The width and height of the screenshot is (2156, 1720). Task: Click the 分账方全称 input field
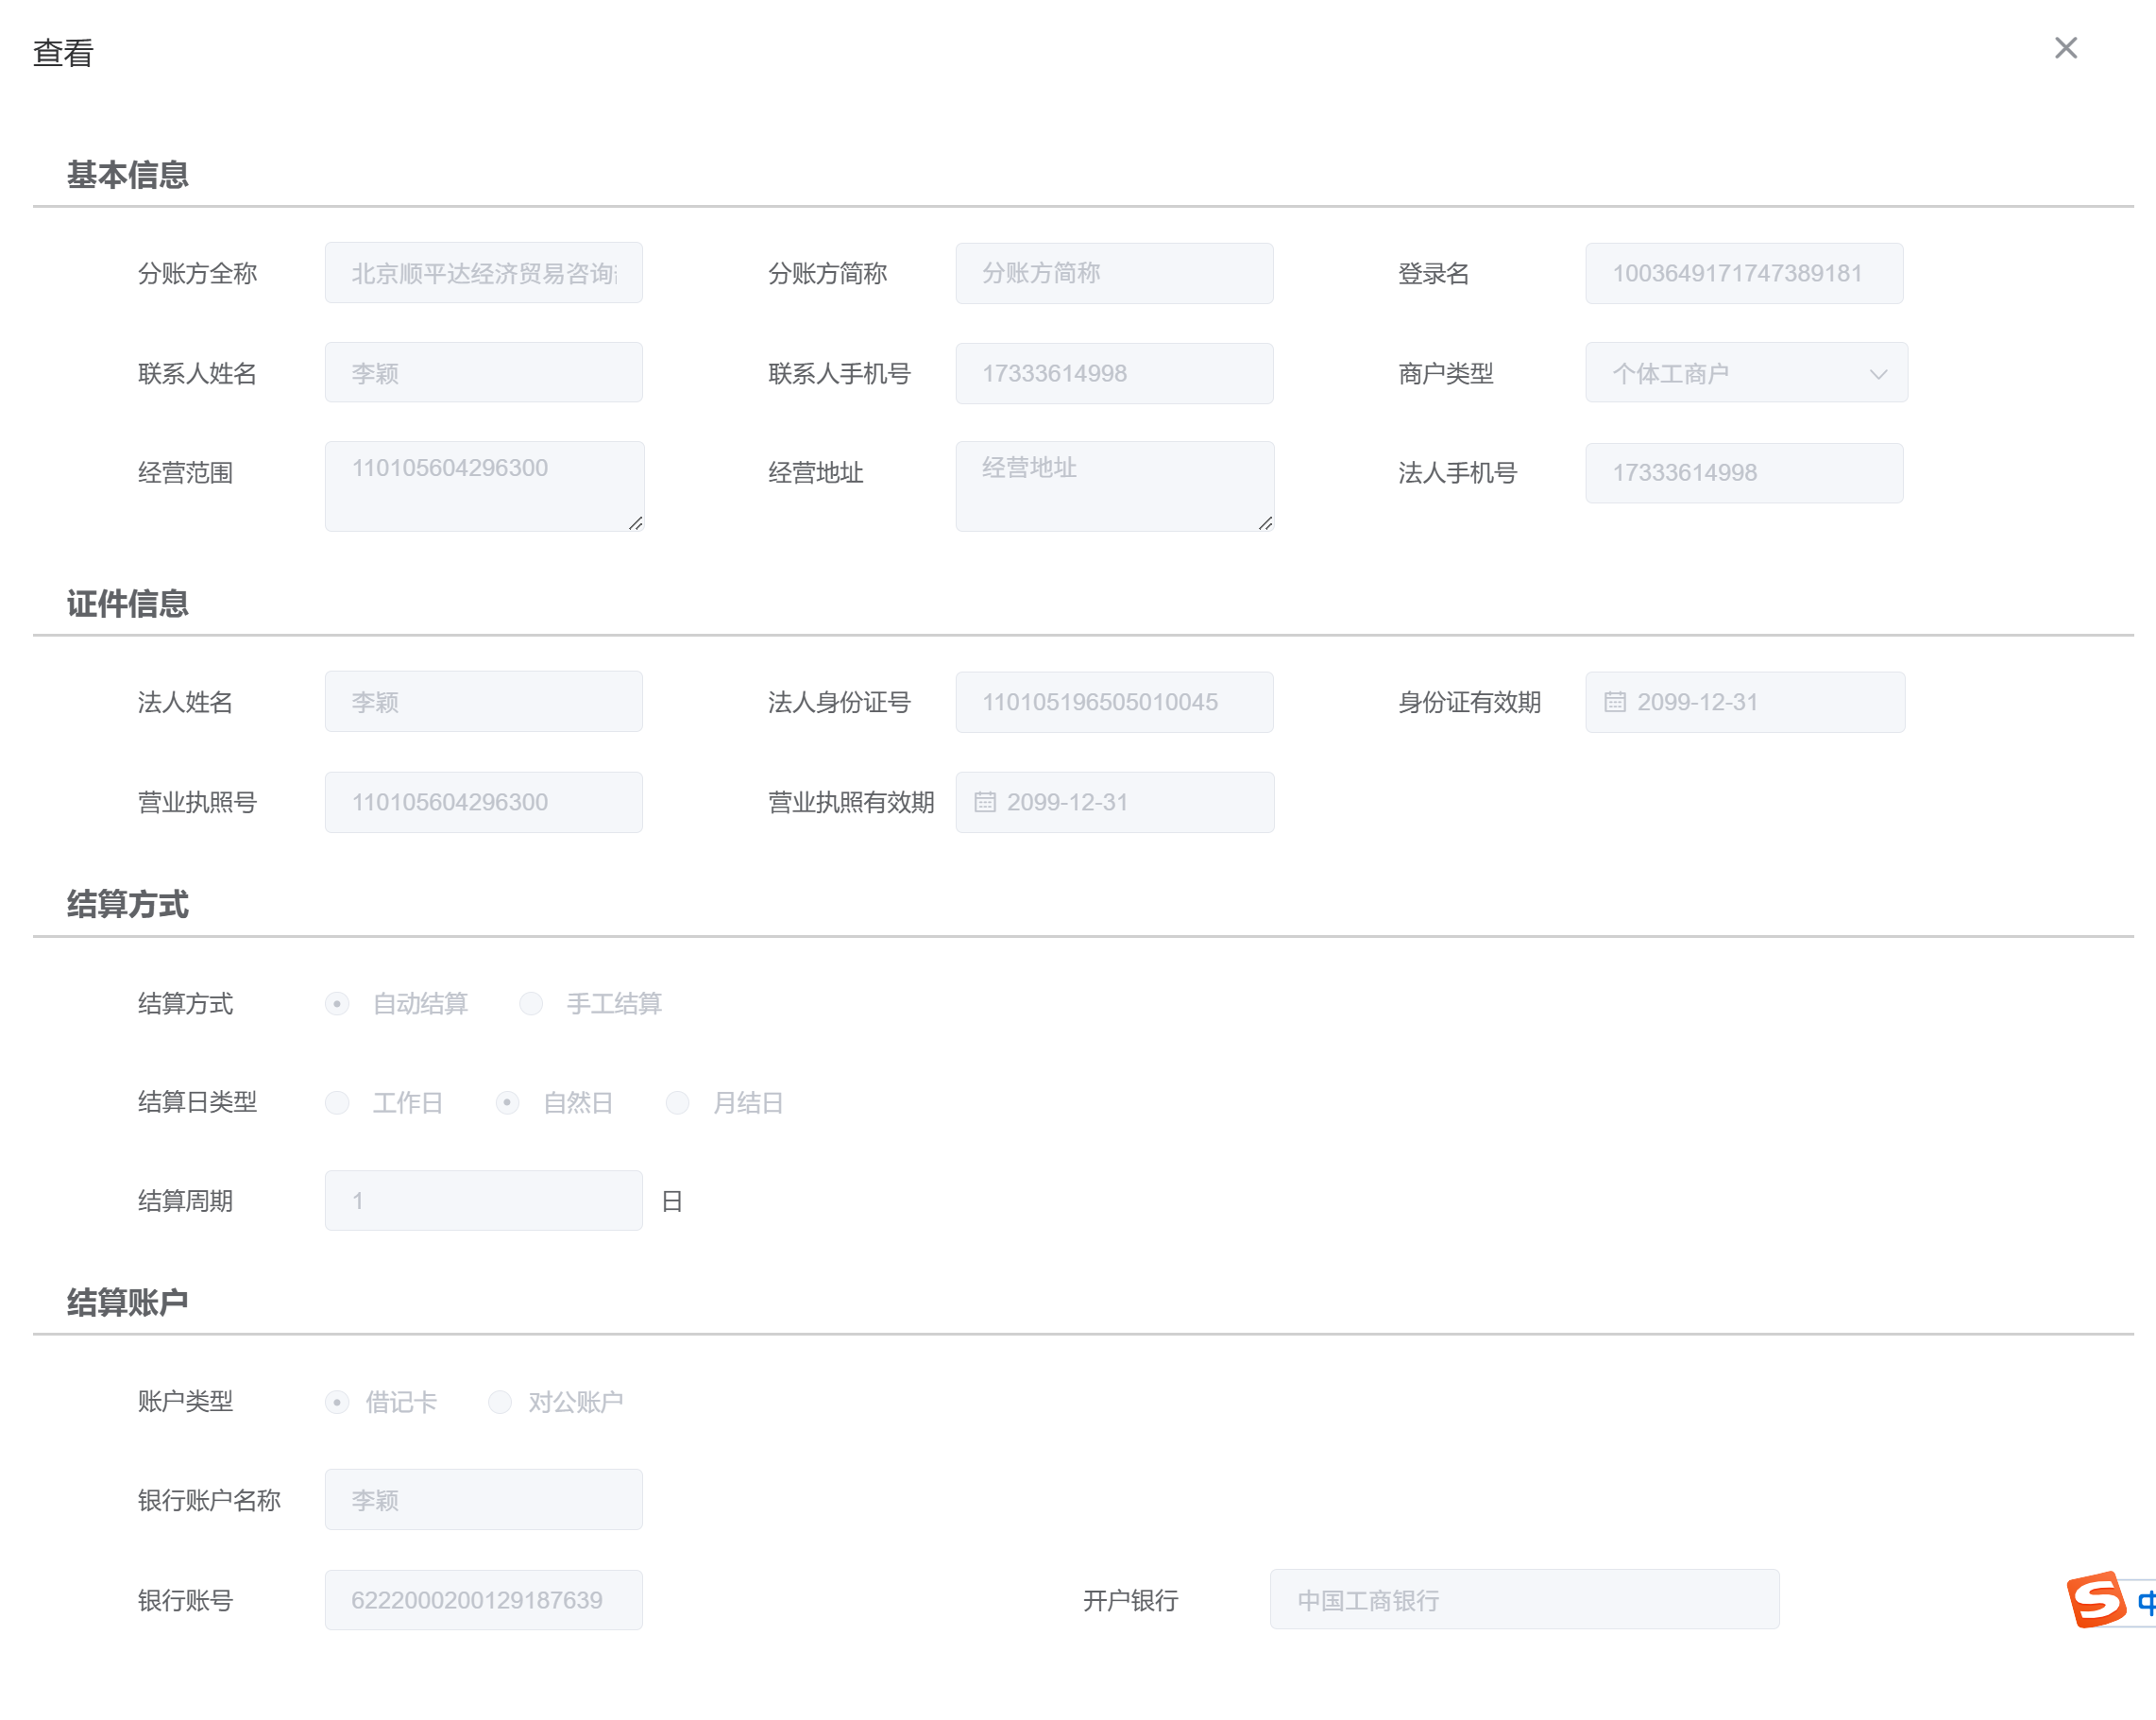(x=483, y=273)
